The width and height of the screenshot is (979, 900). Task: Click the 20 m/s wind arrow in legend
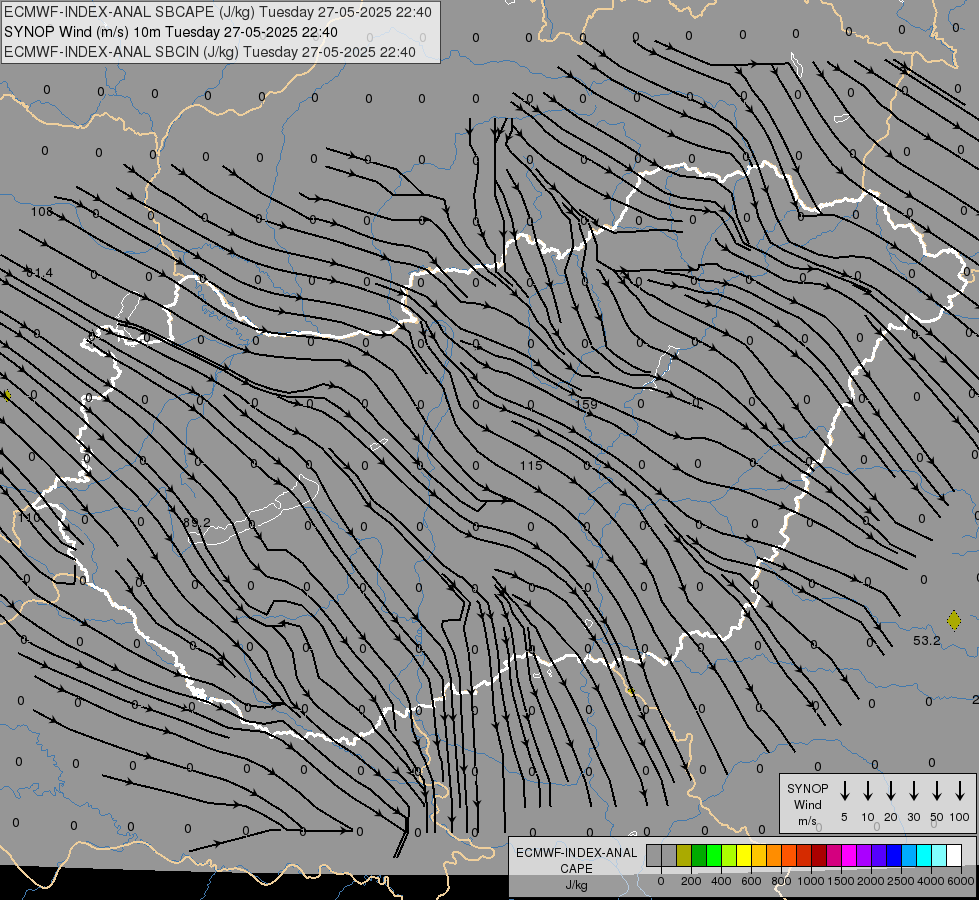[x=890, y=791]
